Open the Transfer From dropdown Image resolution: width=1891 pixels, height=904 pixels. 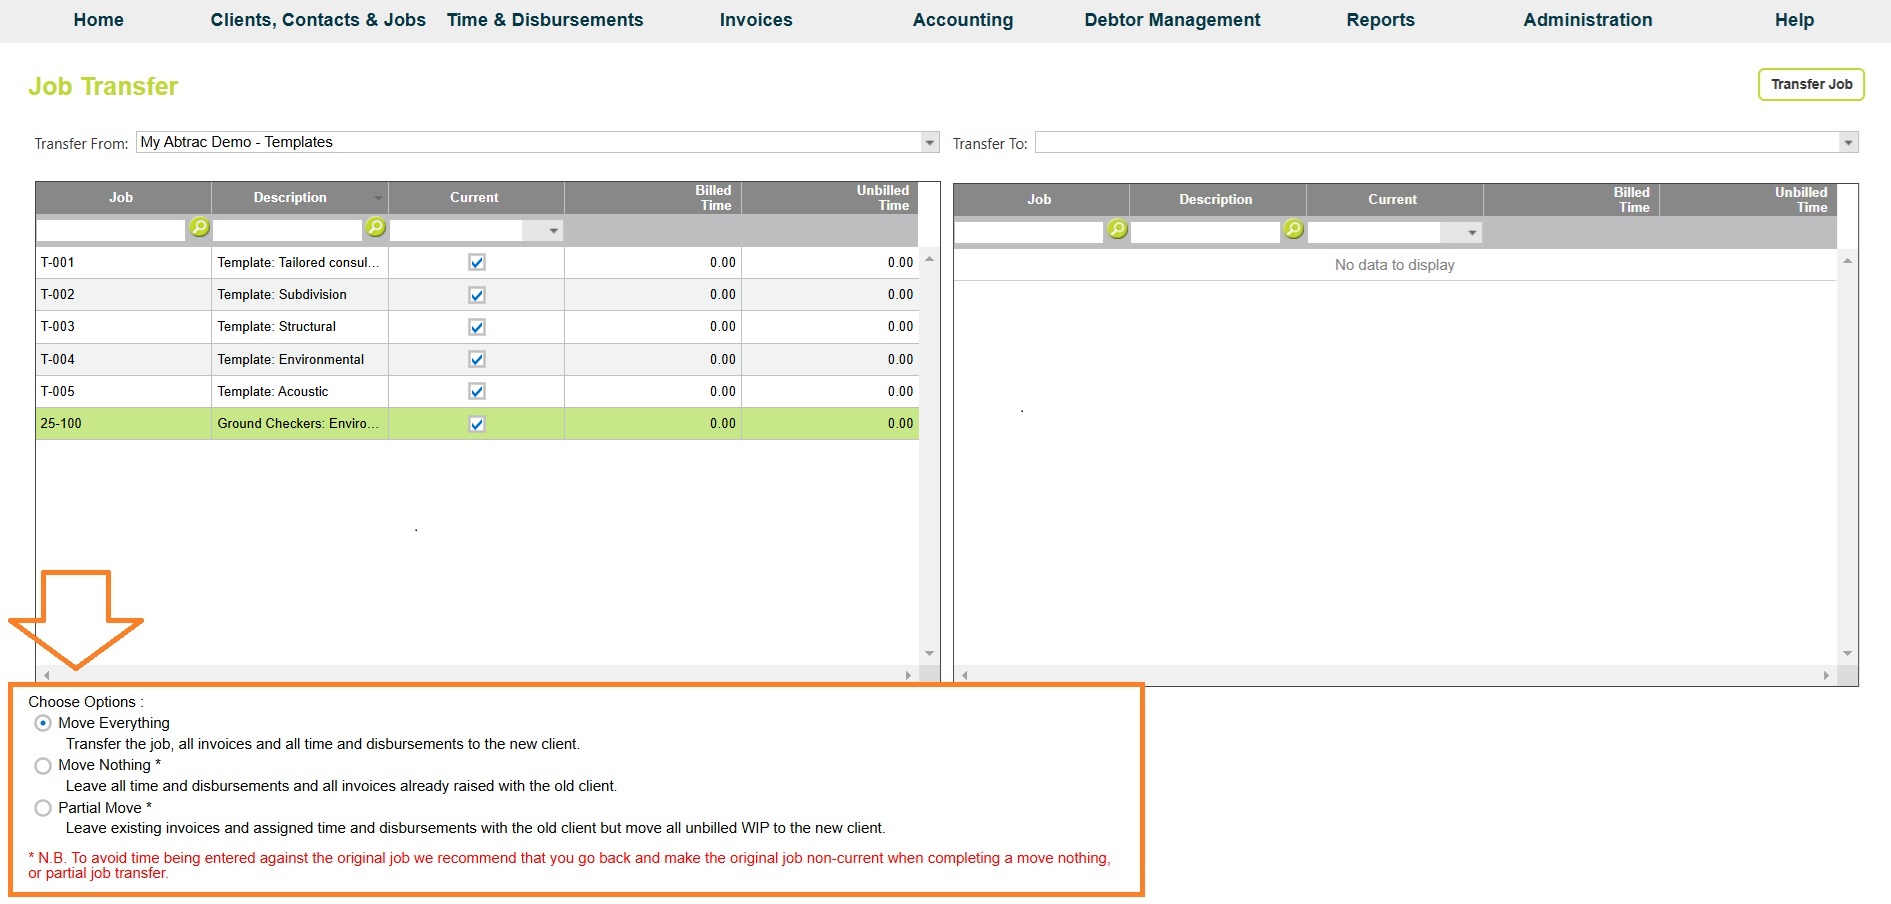pyautogui.click(x=930, y=142)
